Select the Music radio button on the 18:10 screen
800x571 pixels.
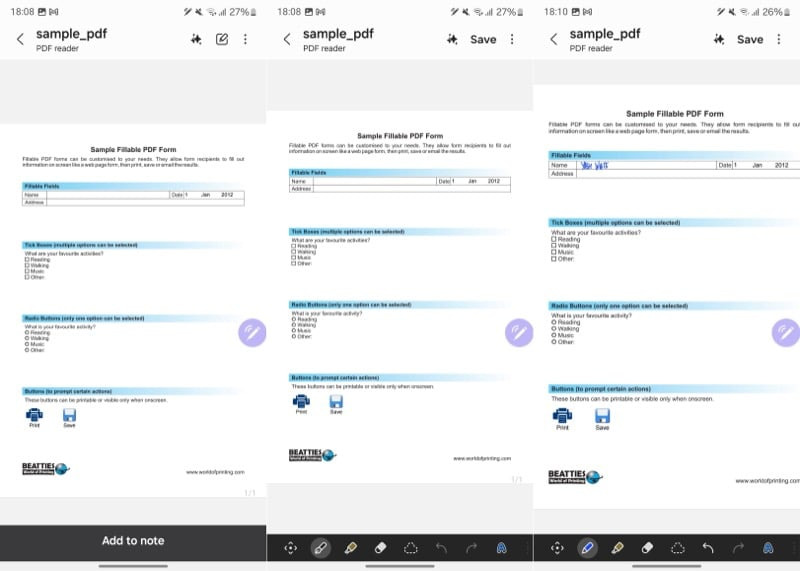554,335
